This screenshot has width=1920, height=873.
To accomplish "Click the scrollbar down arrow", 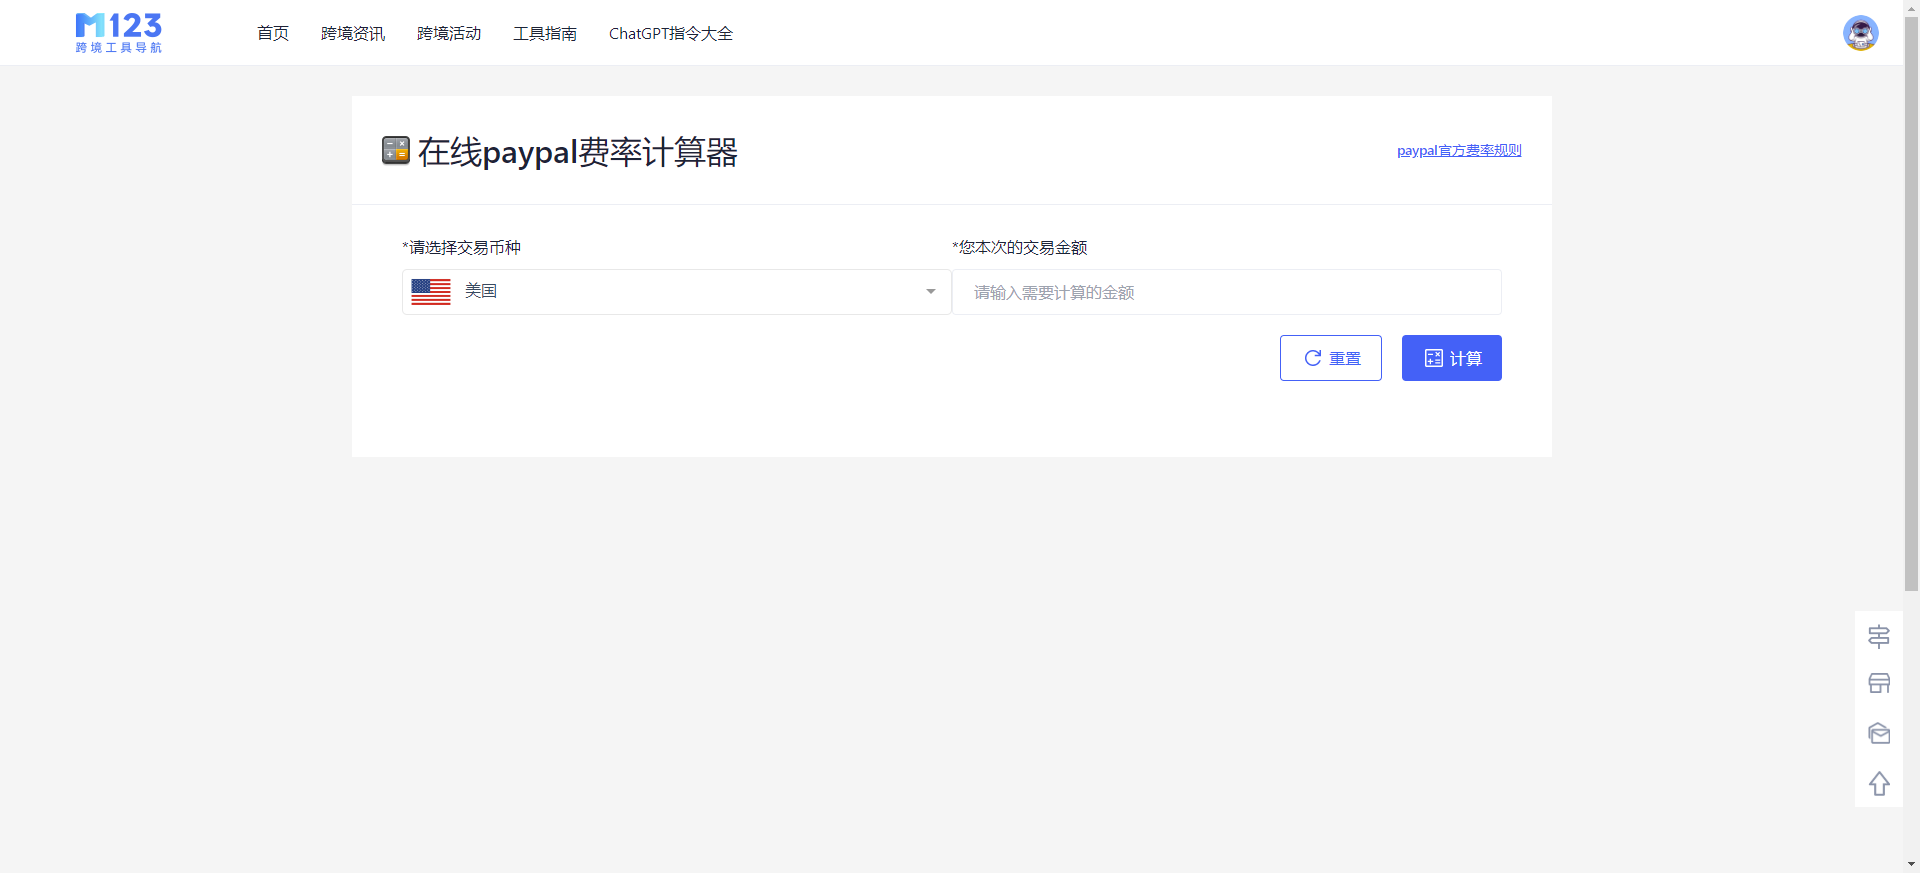I will [x=1912, y=864].
